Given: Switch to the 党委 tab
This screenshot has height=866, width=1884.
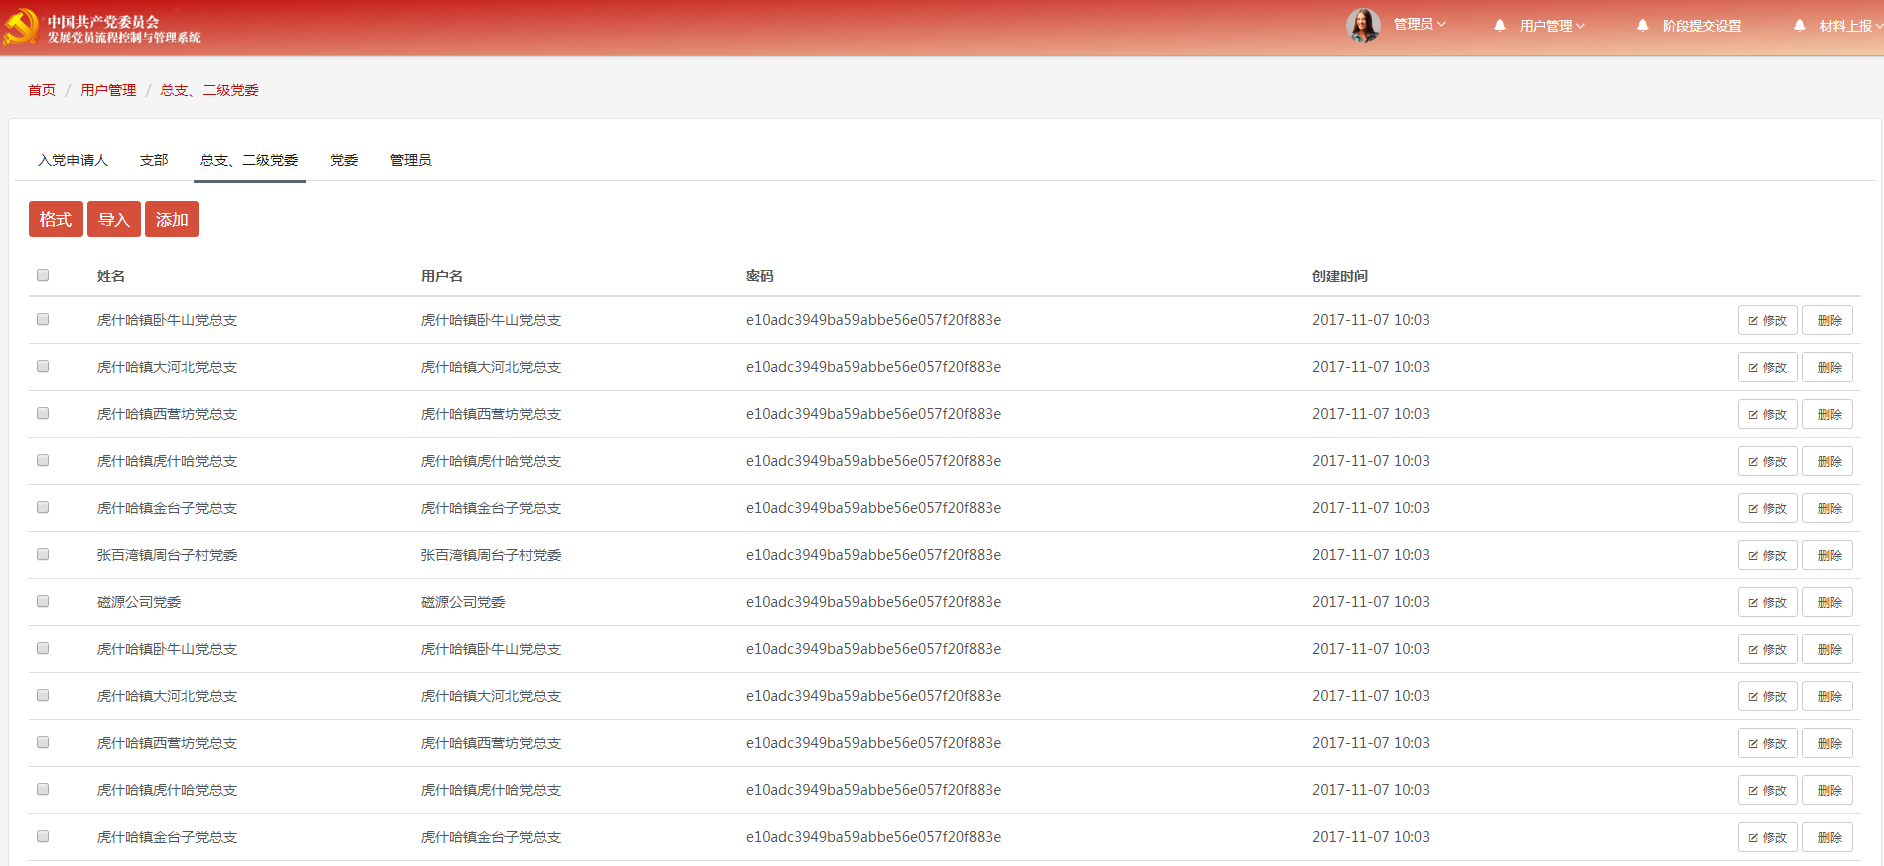Looking at the screenshot, I should coord(344,160).
